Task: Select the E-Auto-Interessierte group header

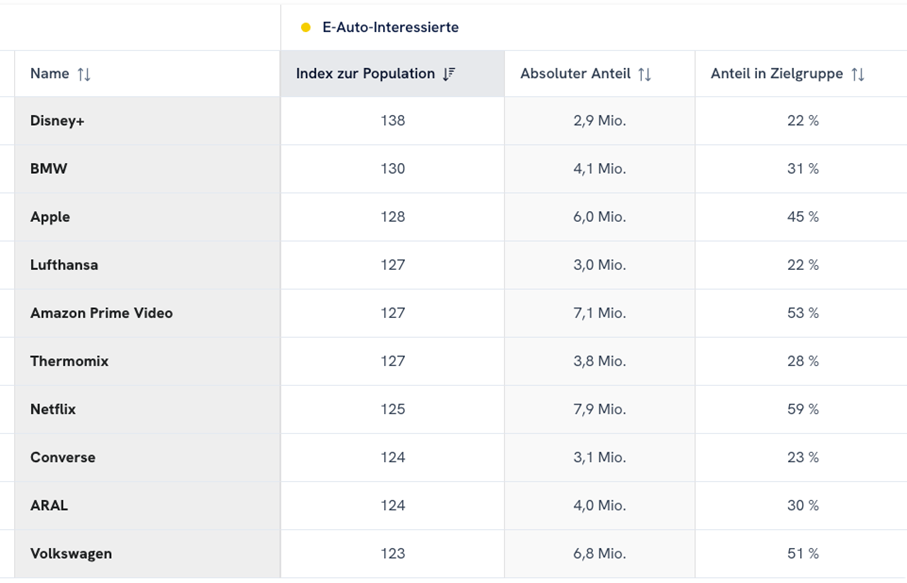Action: tap(390, 28)
